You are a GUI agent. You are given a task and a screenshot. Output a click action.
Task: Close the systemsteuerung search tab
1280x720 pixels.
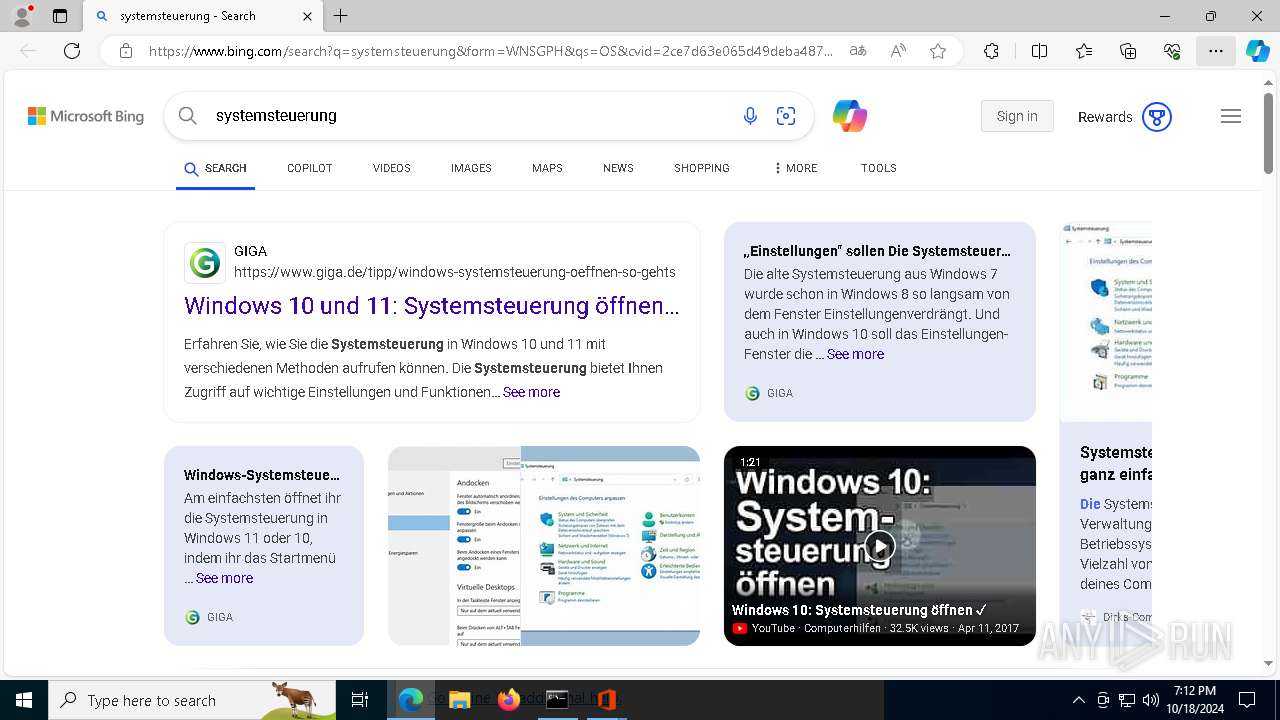[x=307, y=16]
